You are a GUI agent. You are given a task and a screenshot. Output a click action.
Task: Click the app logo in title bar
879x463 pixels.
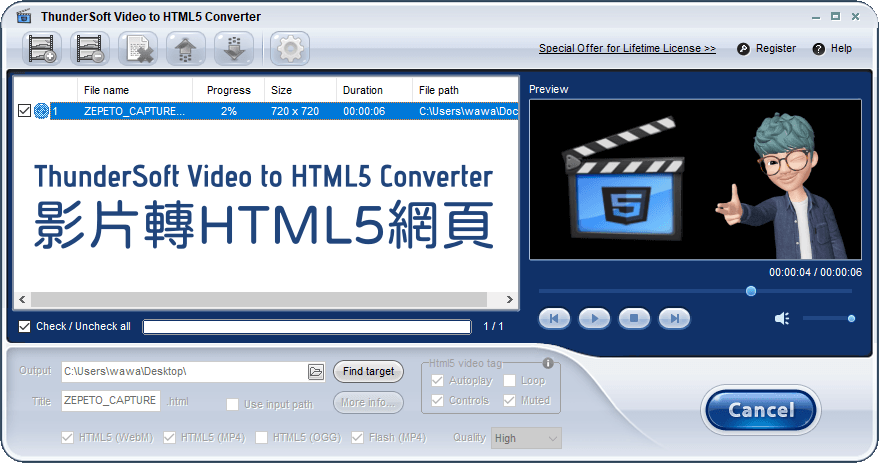pos(24,16)
